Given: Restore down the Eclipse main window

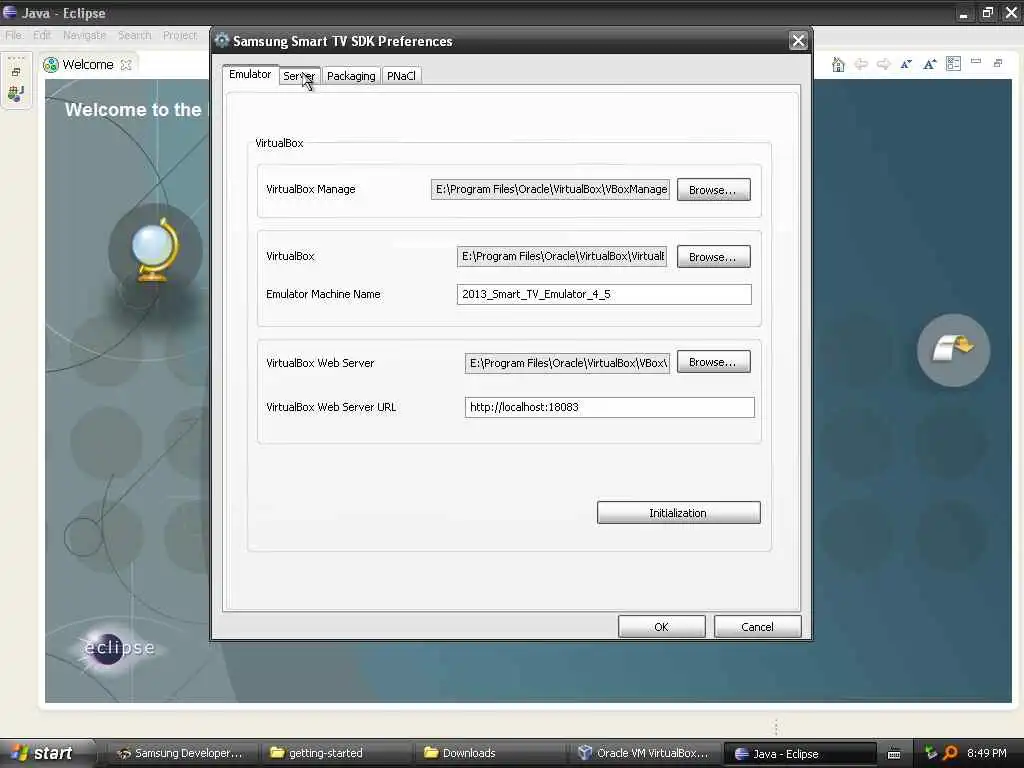Looking at the screenshot, I should pos(987,13).
